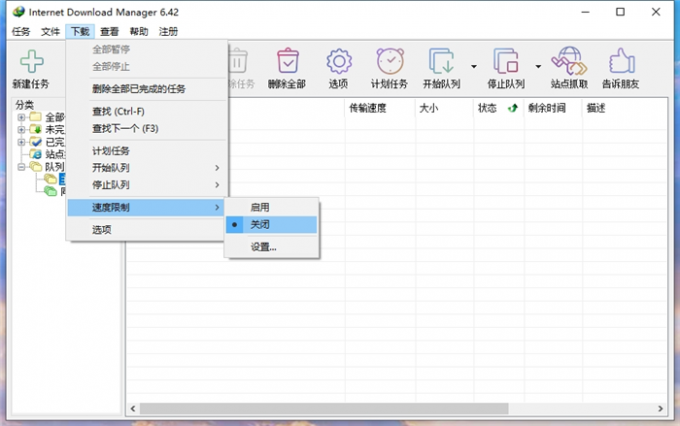The image size is (680, 426).
Task: Select 启用 to enable speed limit
Action: tap(260, 207)
